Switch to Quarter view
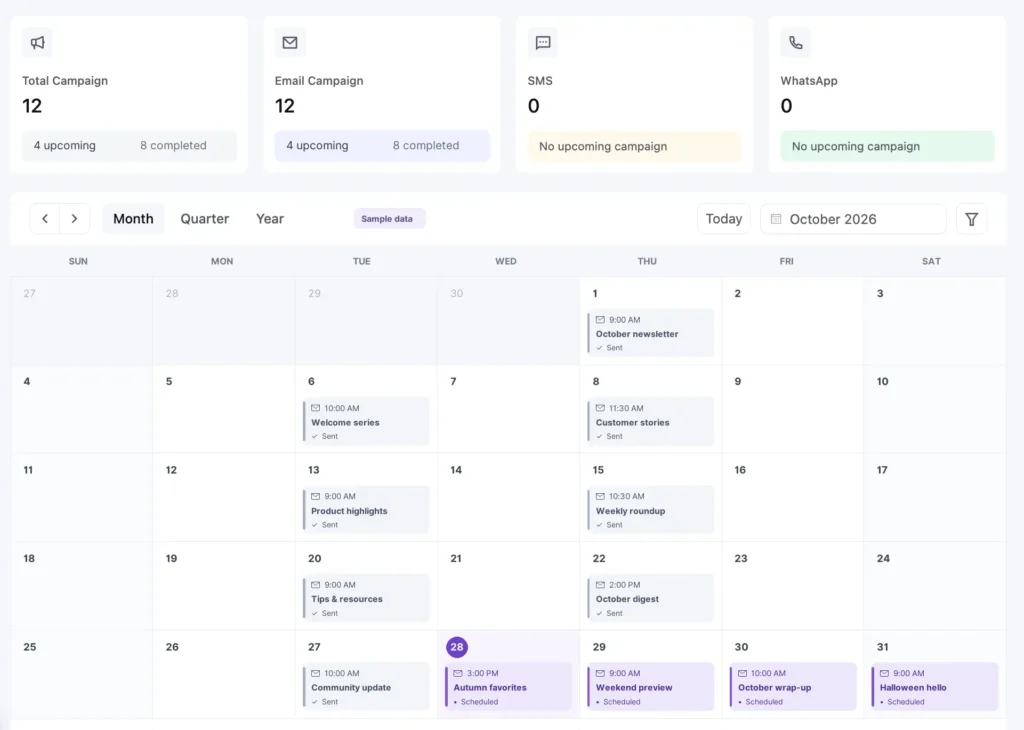 click(204, 219)
